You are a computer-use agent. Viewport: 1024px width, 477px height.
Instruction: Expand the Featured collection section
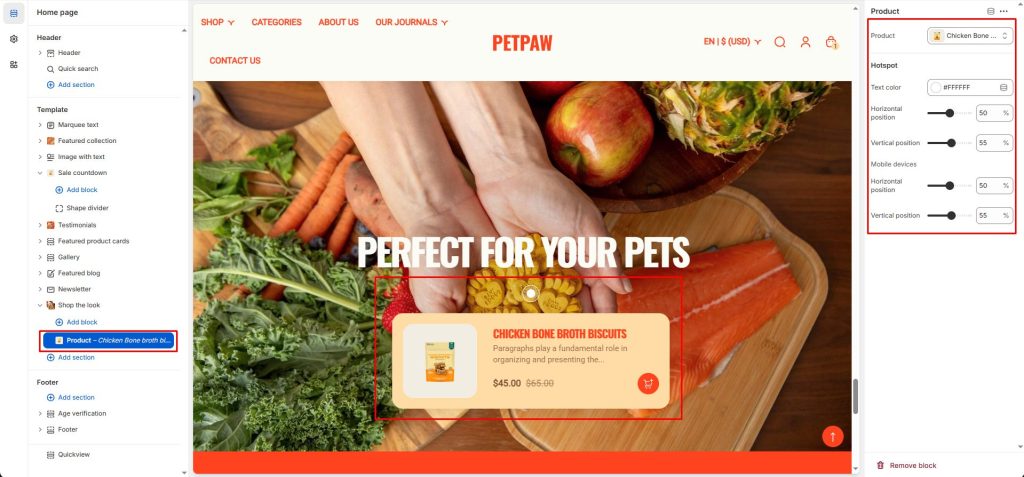coord(40,140)
